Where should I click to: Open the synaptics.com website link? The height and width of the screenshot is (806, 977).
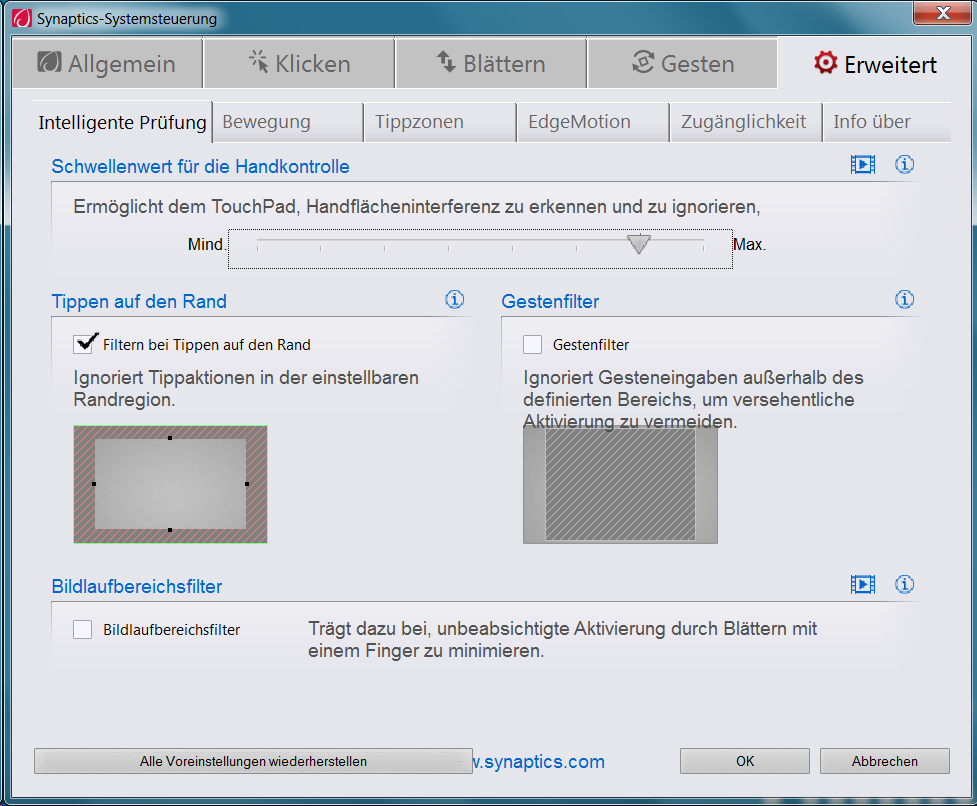(x=540, y=761)
